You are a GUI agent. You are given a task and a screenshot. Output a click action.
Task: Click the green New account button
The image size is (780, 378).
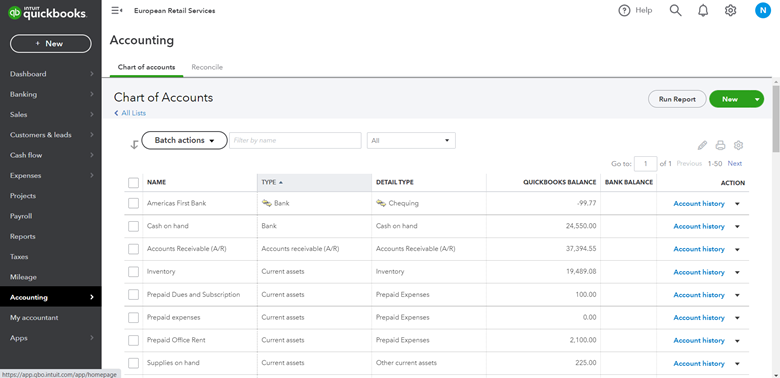coord(730,99)
